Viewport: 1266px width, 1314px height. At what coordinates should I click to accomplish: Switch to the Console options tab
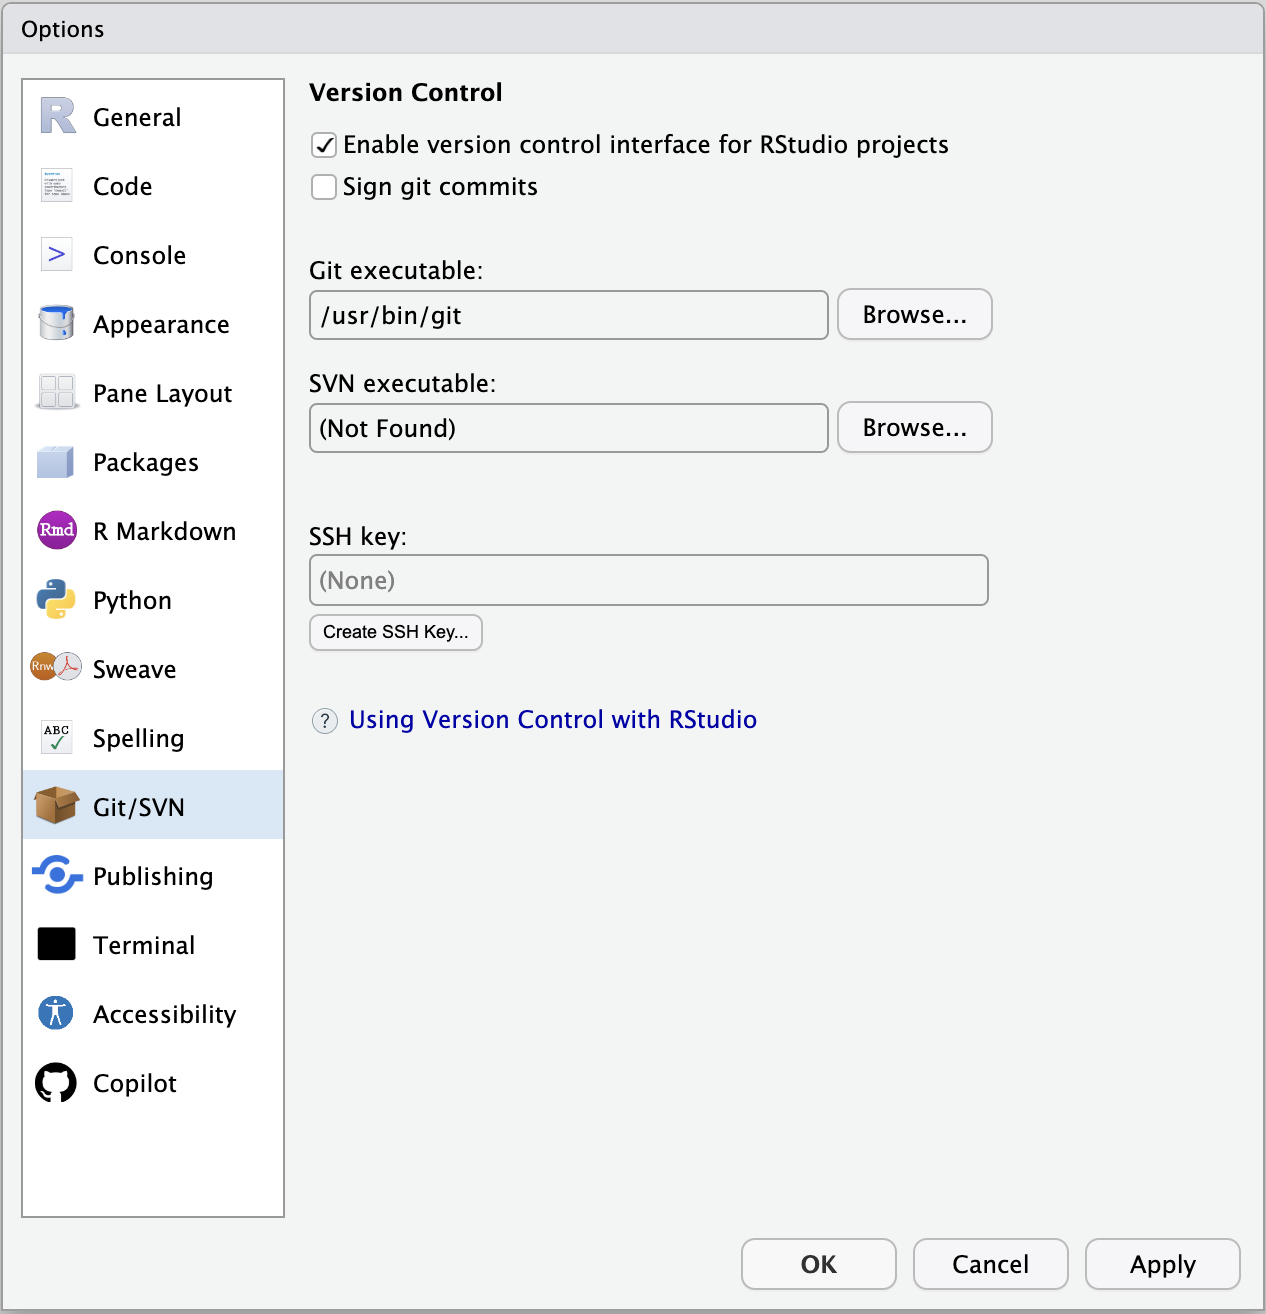(x=139, y=255)
